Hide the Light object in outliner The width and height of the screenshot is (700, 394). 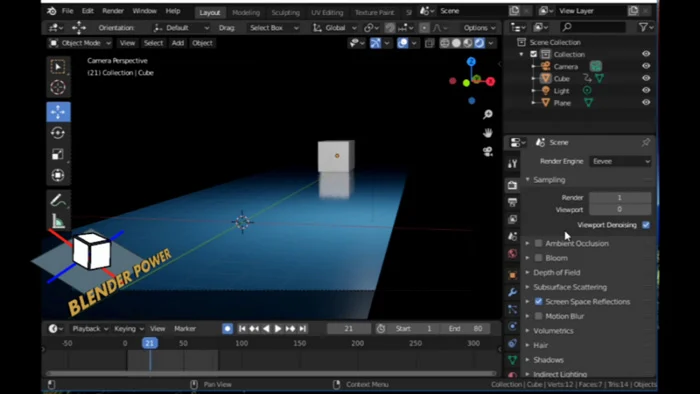pos(646,90)
